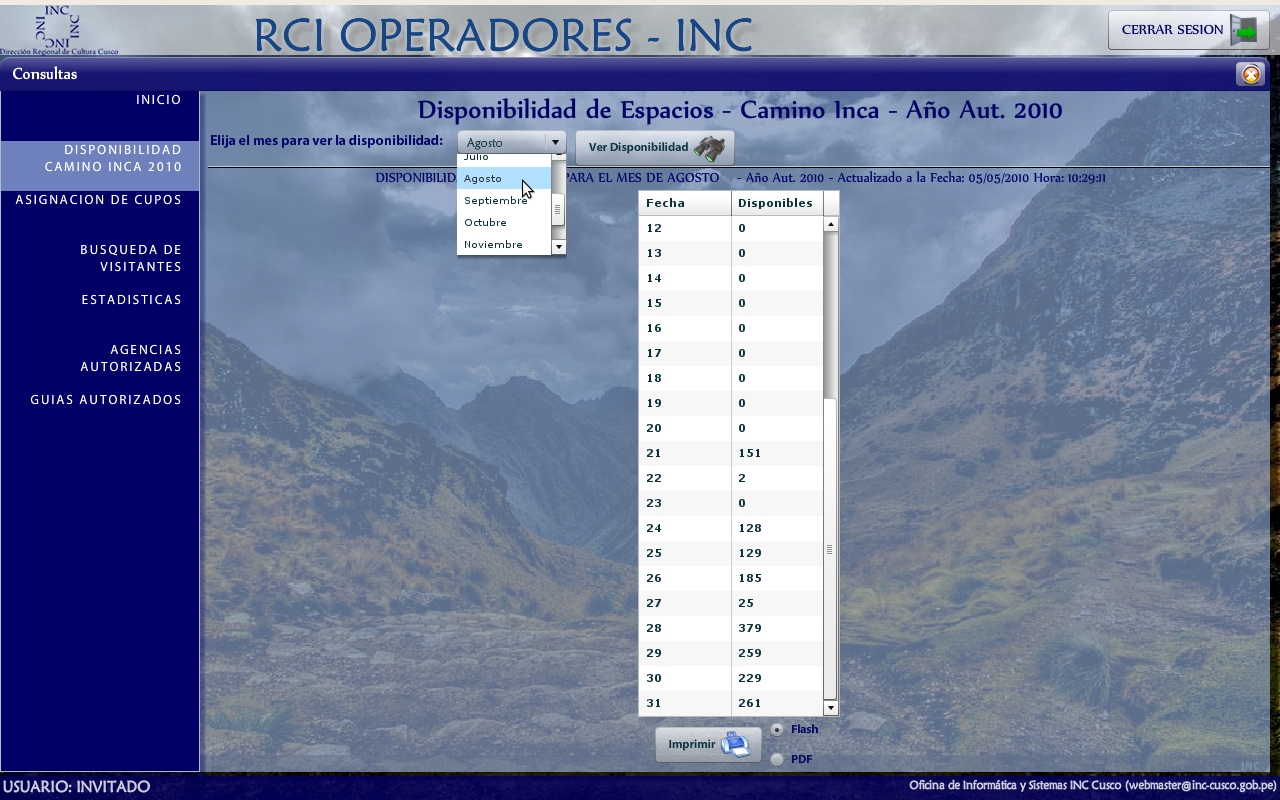Choose Septiembre from the month list
The width and height of the screenshot is (1280, 800).
click(x=495, y=201)
